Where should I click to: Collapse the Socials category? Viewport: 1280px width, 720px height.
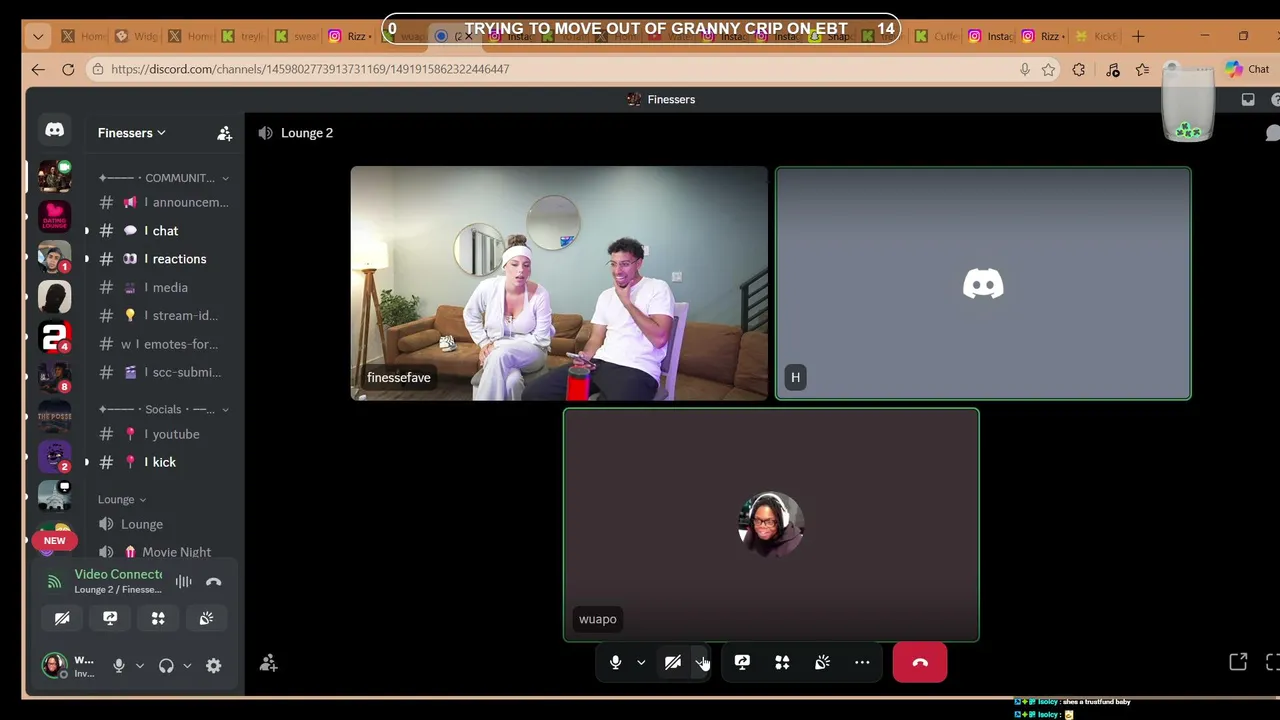coord(164,409)
